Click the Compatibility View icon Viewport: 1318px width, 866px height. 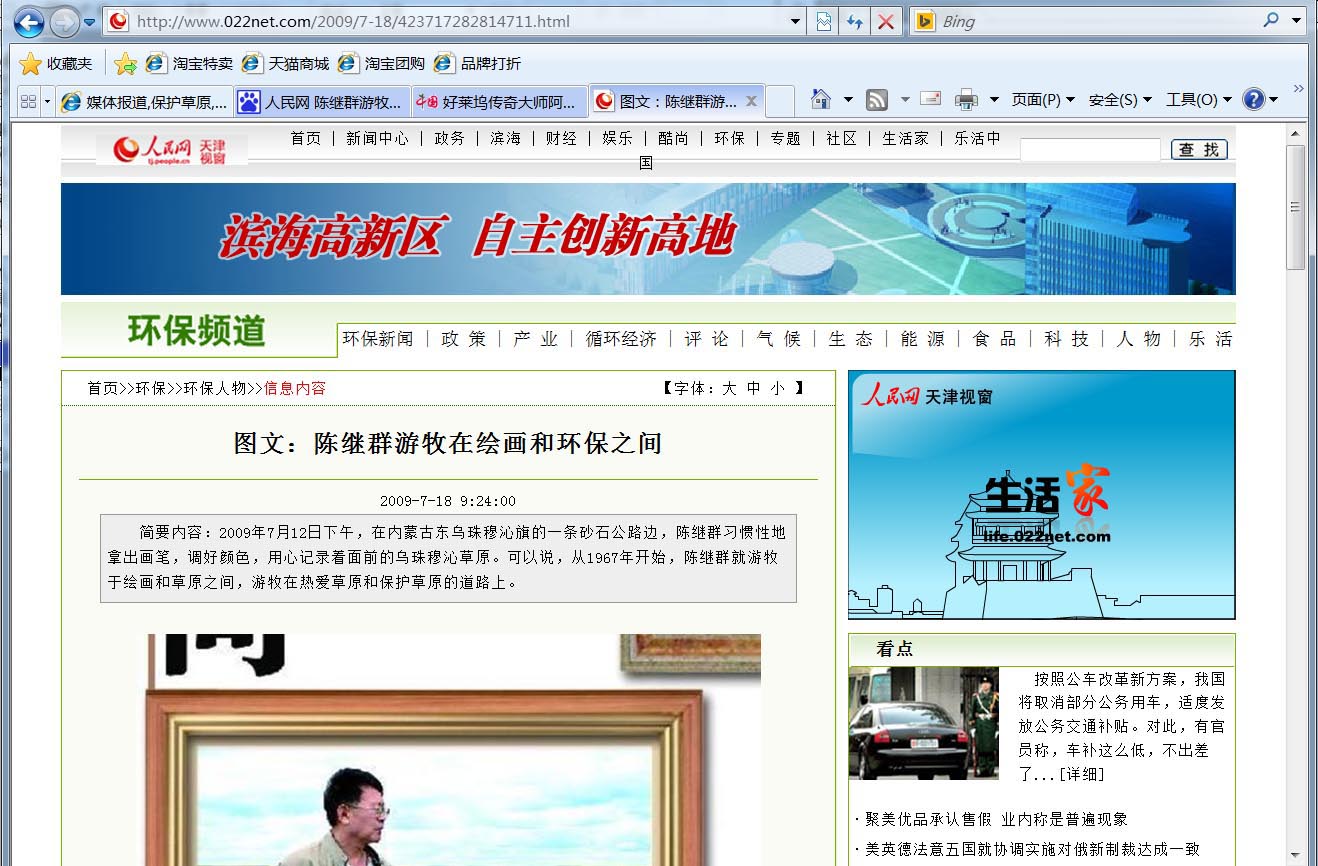[x=824, y=21]
